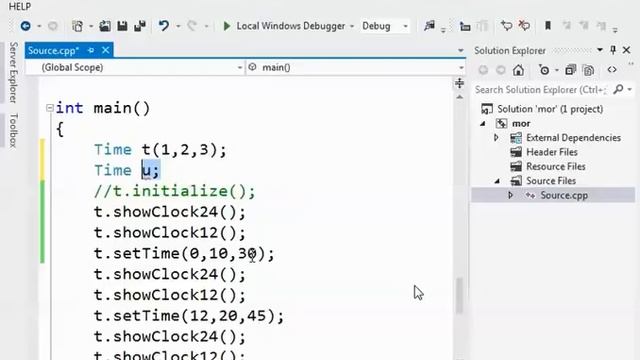Select the External Dependencies folder
640x360 pixels.
pyautogui.click(x=573, y=138)
